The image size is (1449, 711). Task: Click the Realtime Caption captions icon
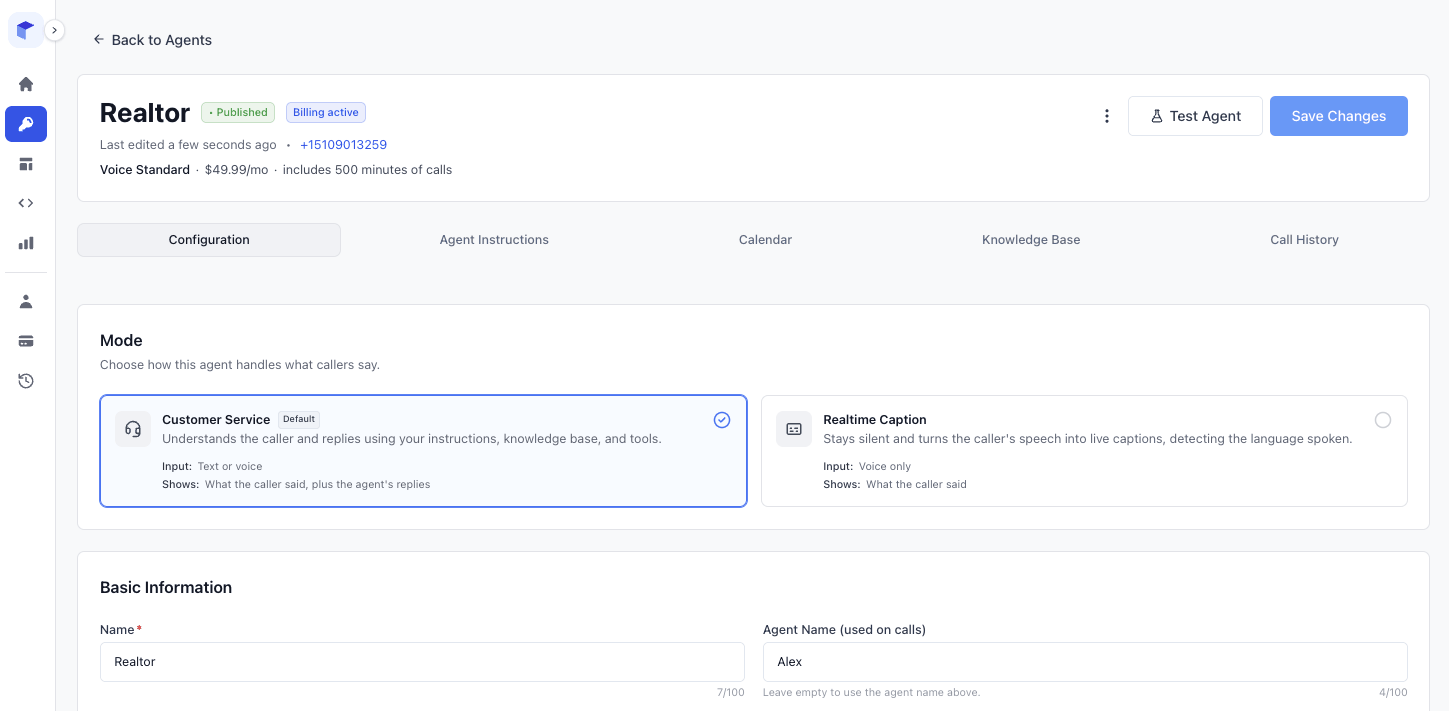(794, 429)
